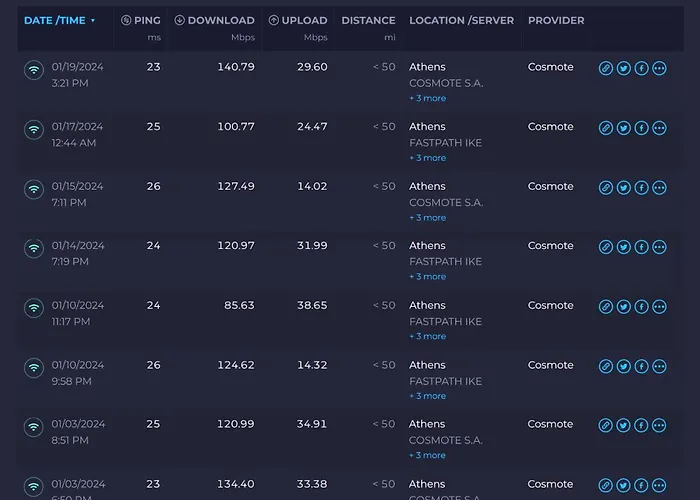Click Location/Server column header
Viewport: 700px width, 500px height.
pyautogui.click(x=461, y=20)
